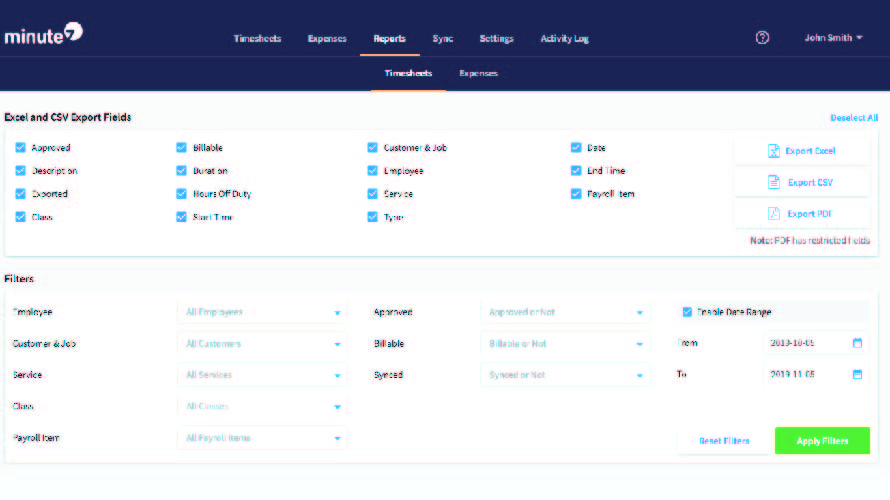Image resolution: width=890 pixels, height=500 pixels.
Task: Click the Export Excel file icon
Action: click(x=773, y=151)
